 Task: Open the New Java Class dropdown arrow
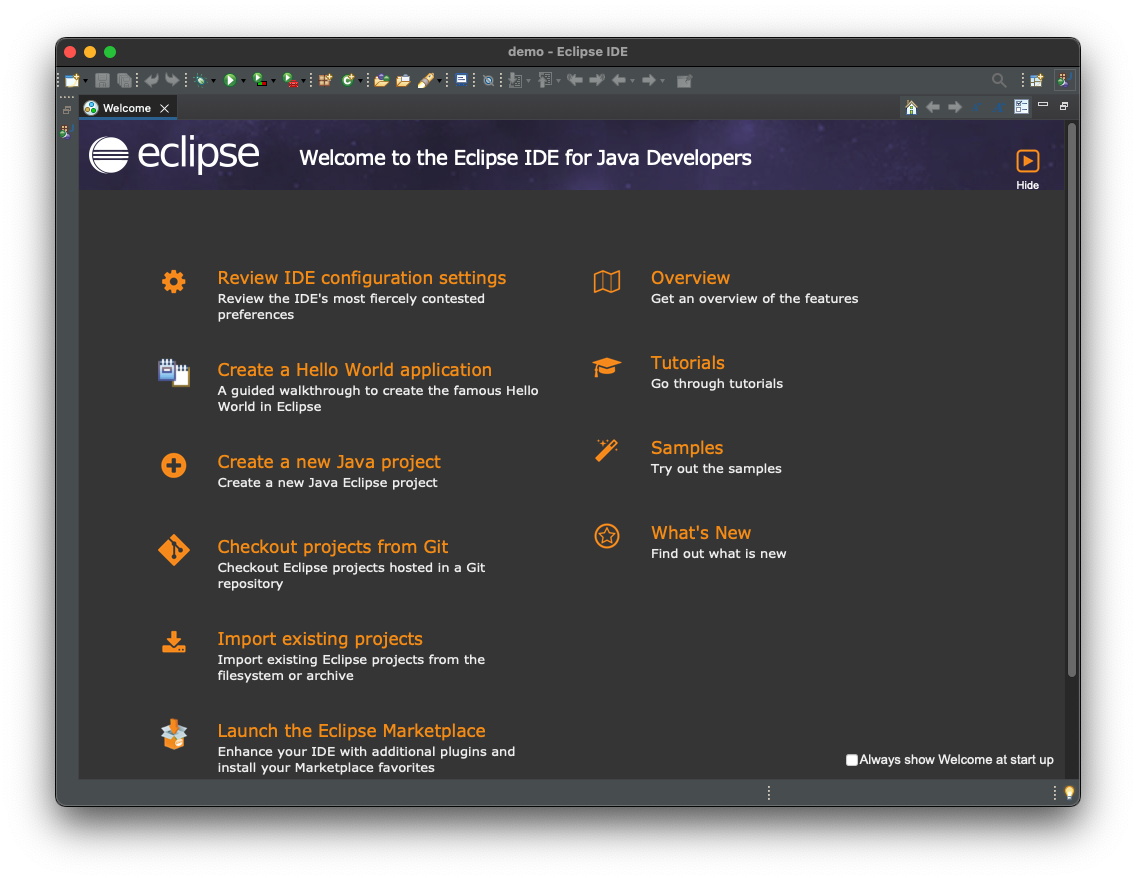click(x=360, y=81)
